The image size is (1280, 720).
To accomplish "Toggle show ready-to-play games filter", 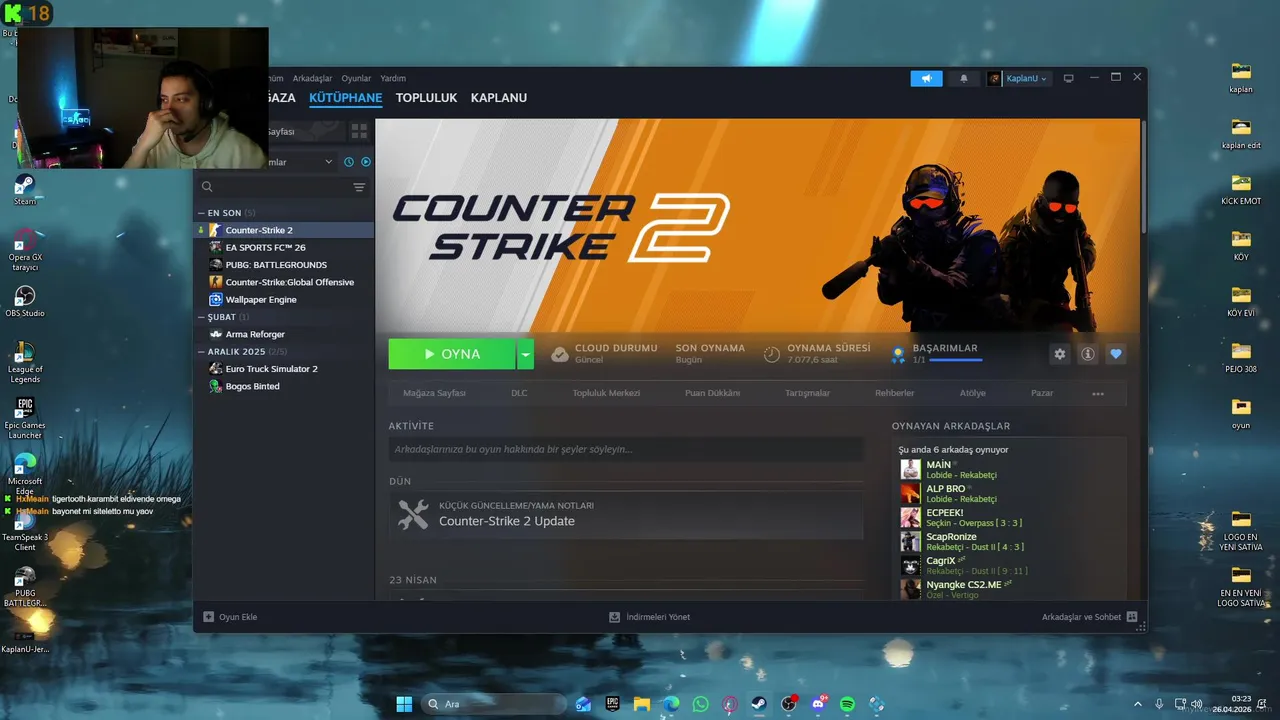I will (x=366, y=162).
